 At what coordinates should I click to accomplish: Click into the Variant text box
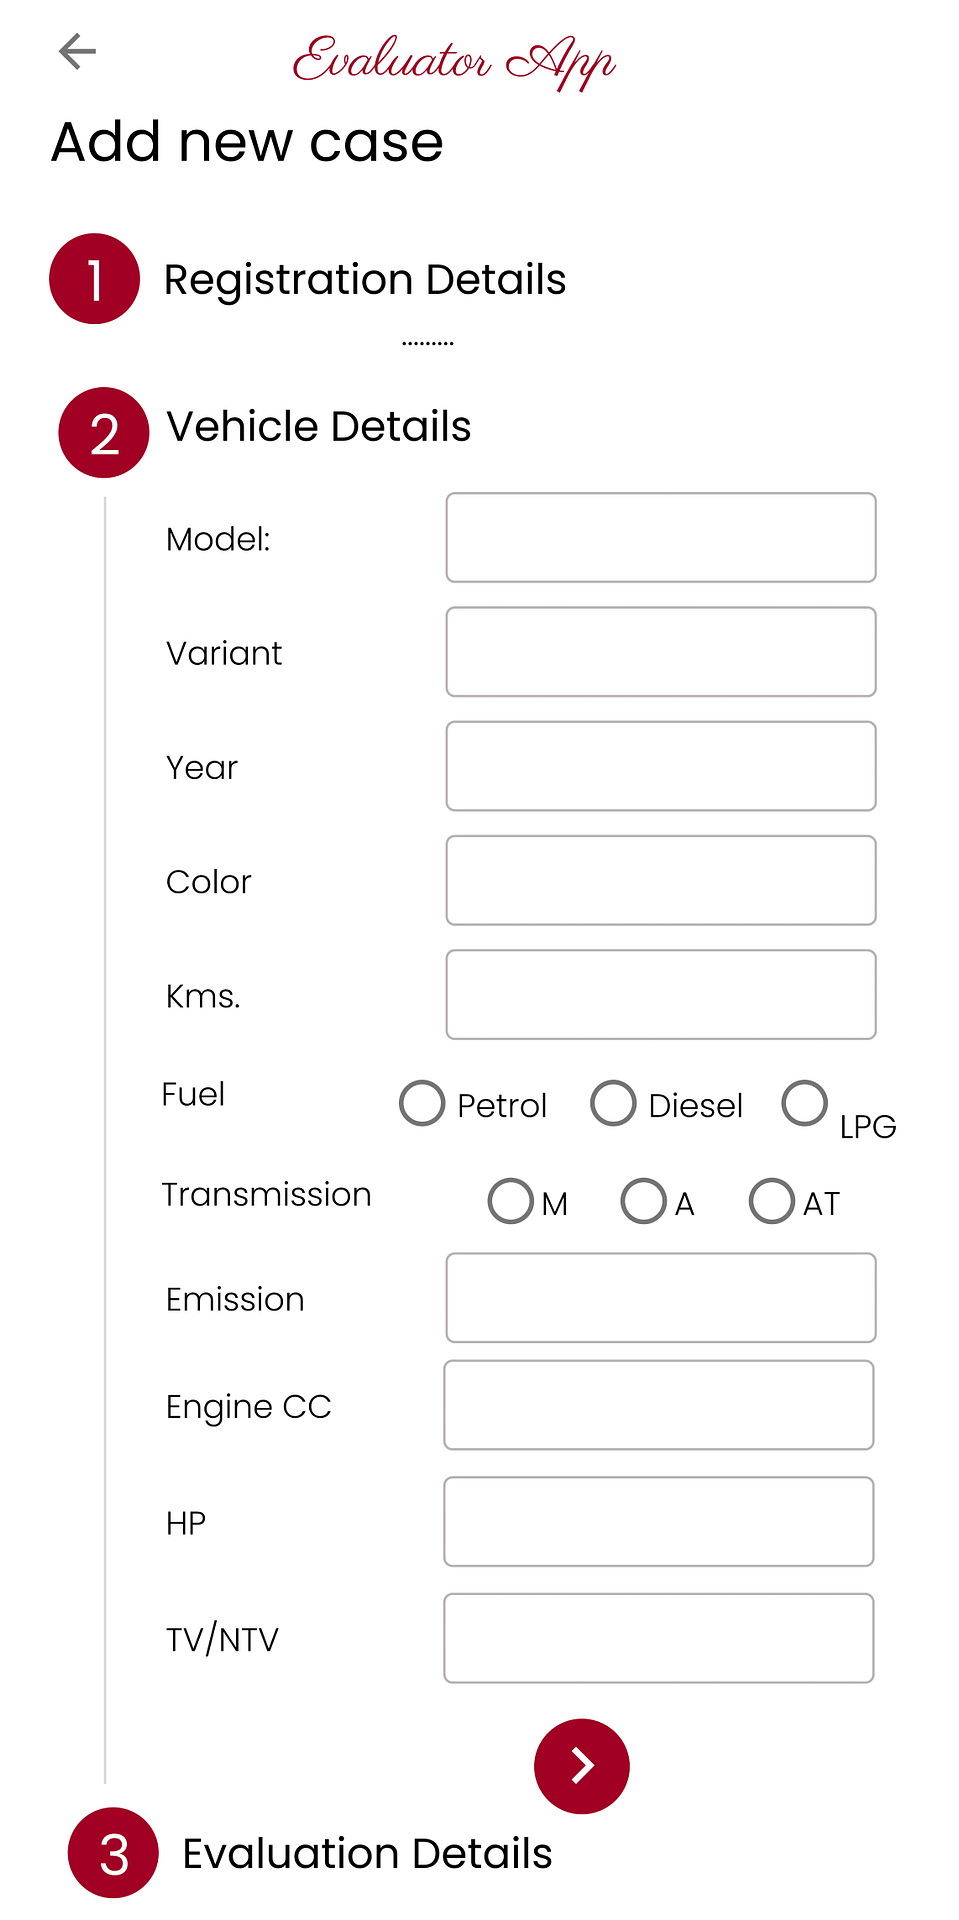(661, 652)
